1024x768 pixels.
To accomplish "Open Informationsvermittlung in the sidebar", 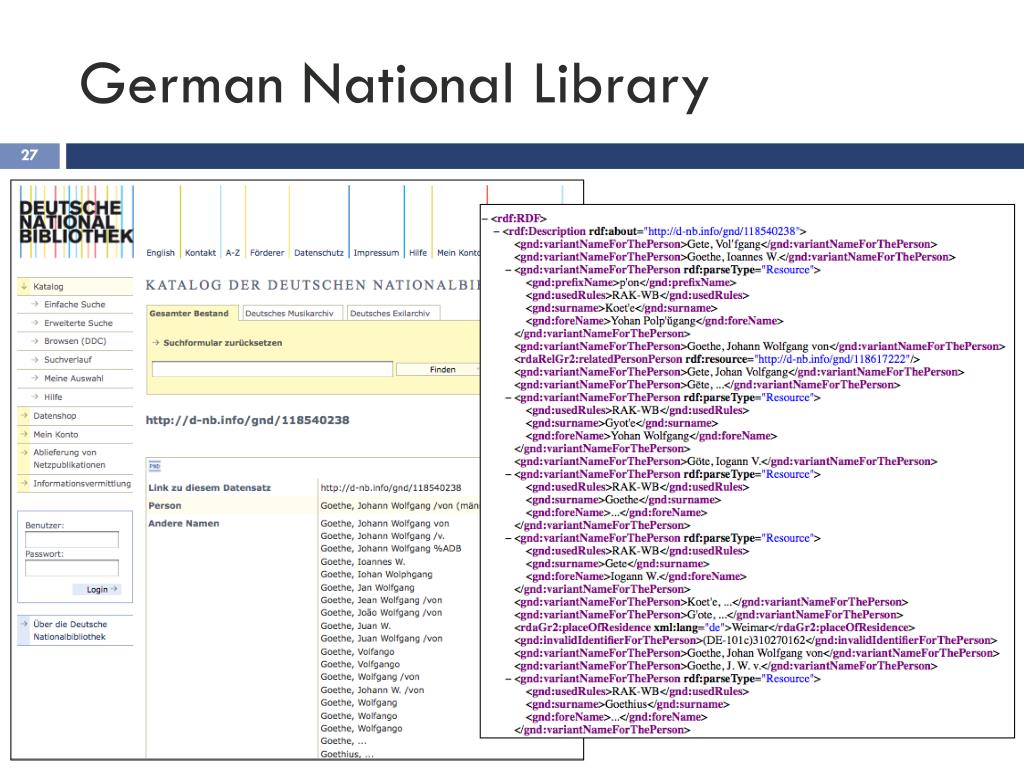I will [x=82, y=484].
